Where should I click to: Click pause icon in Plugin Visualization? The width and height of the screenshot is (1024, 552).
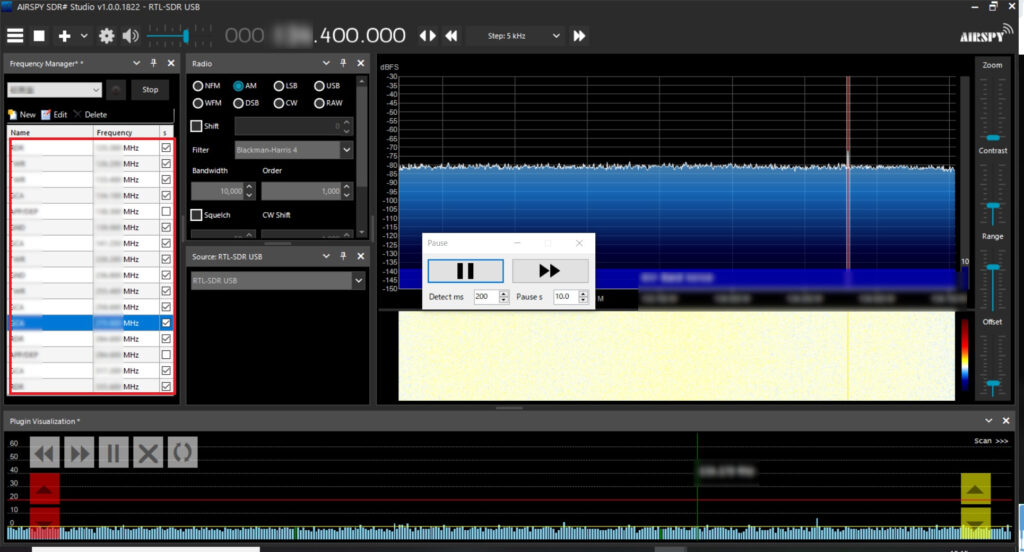coord(114,453)
